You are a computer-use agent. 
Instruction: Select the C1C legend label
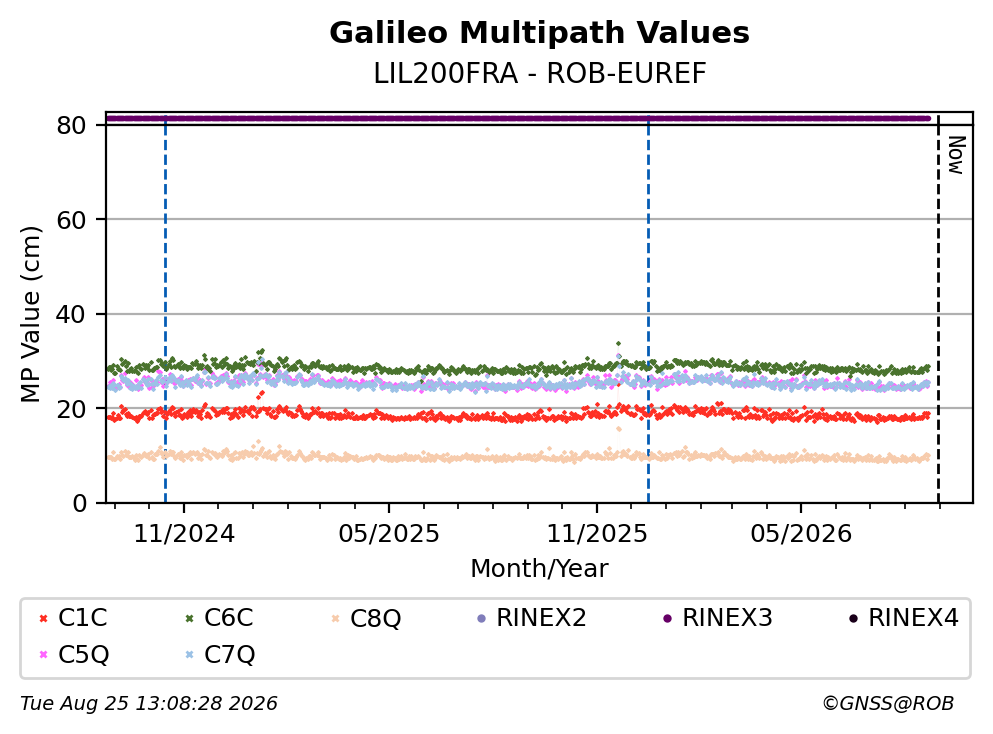[83, 617]
